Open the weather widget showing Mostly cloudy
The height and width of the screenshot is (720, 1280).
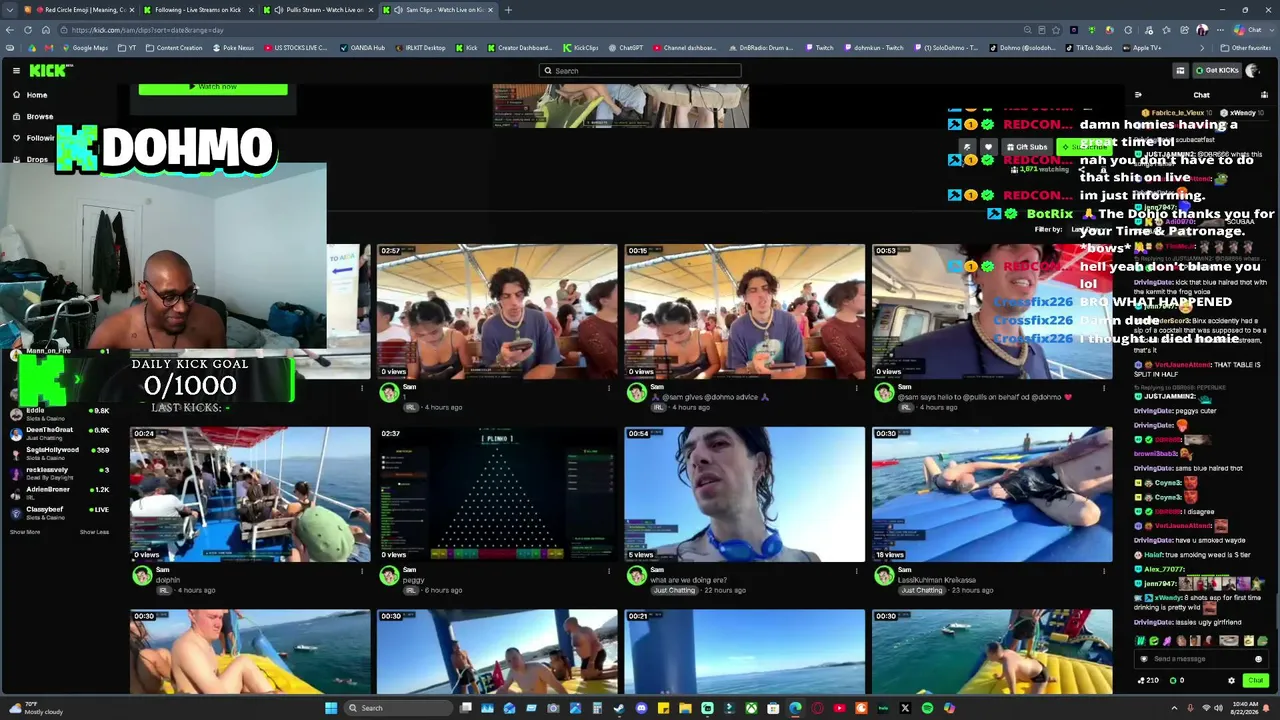(x=36, y=708)
